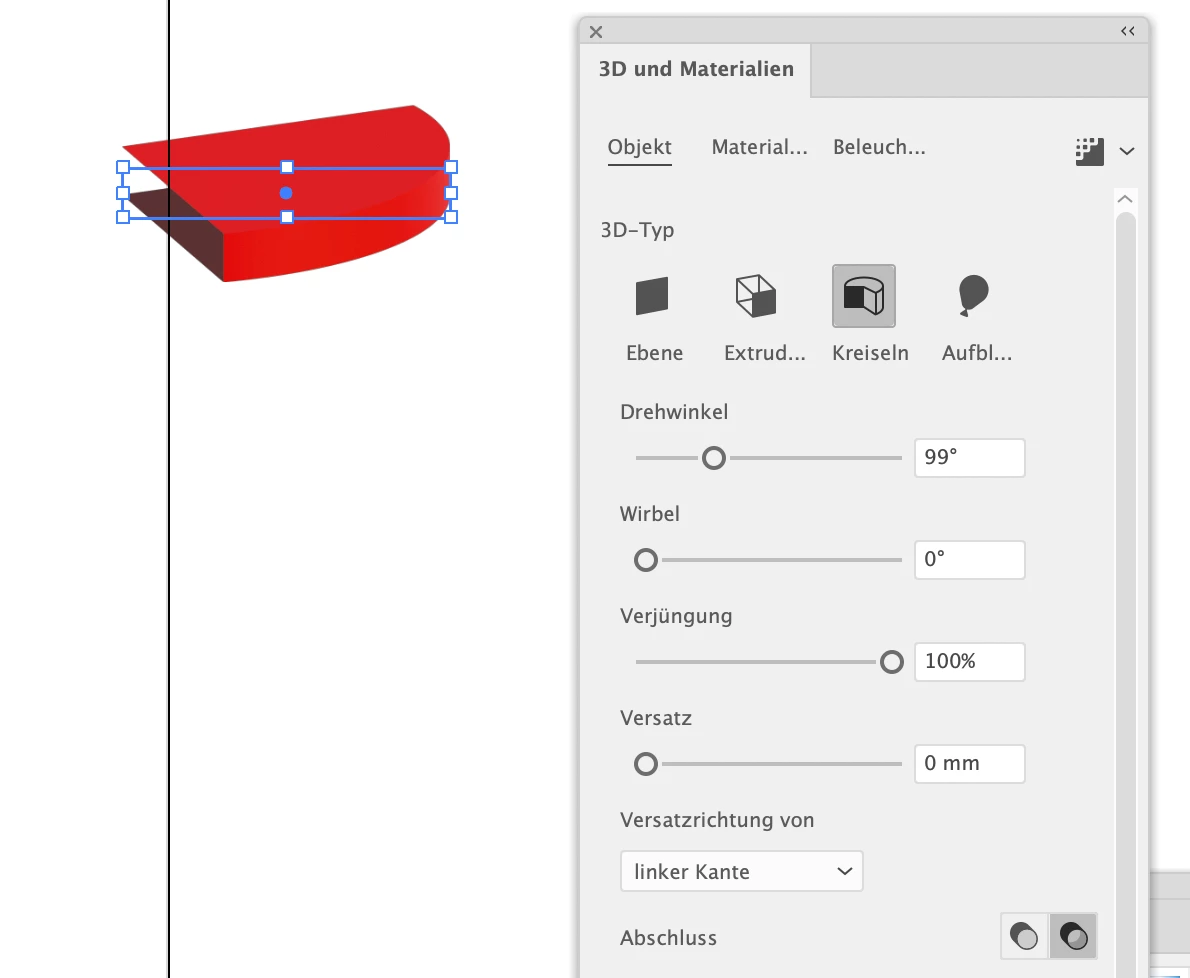Click the bottom-middle selection handle on canvas

pos(287,218)
